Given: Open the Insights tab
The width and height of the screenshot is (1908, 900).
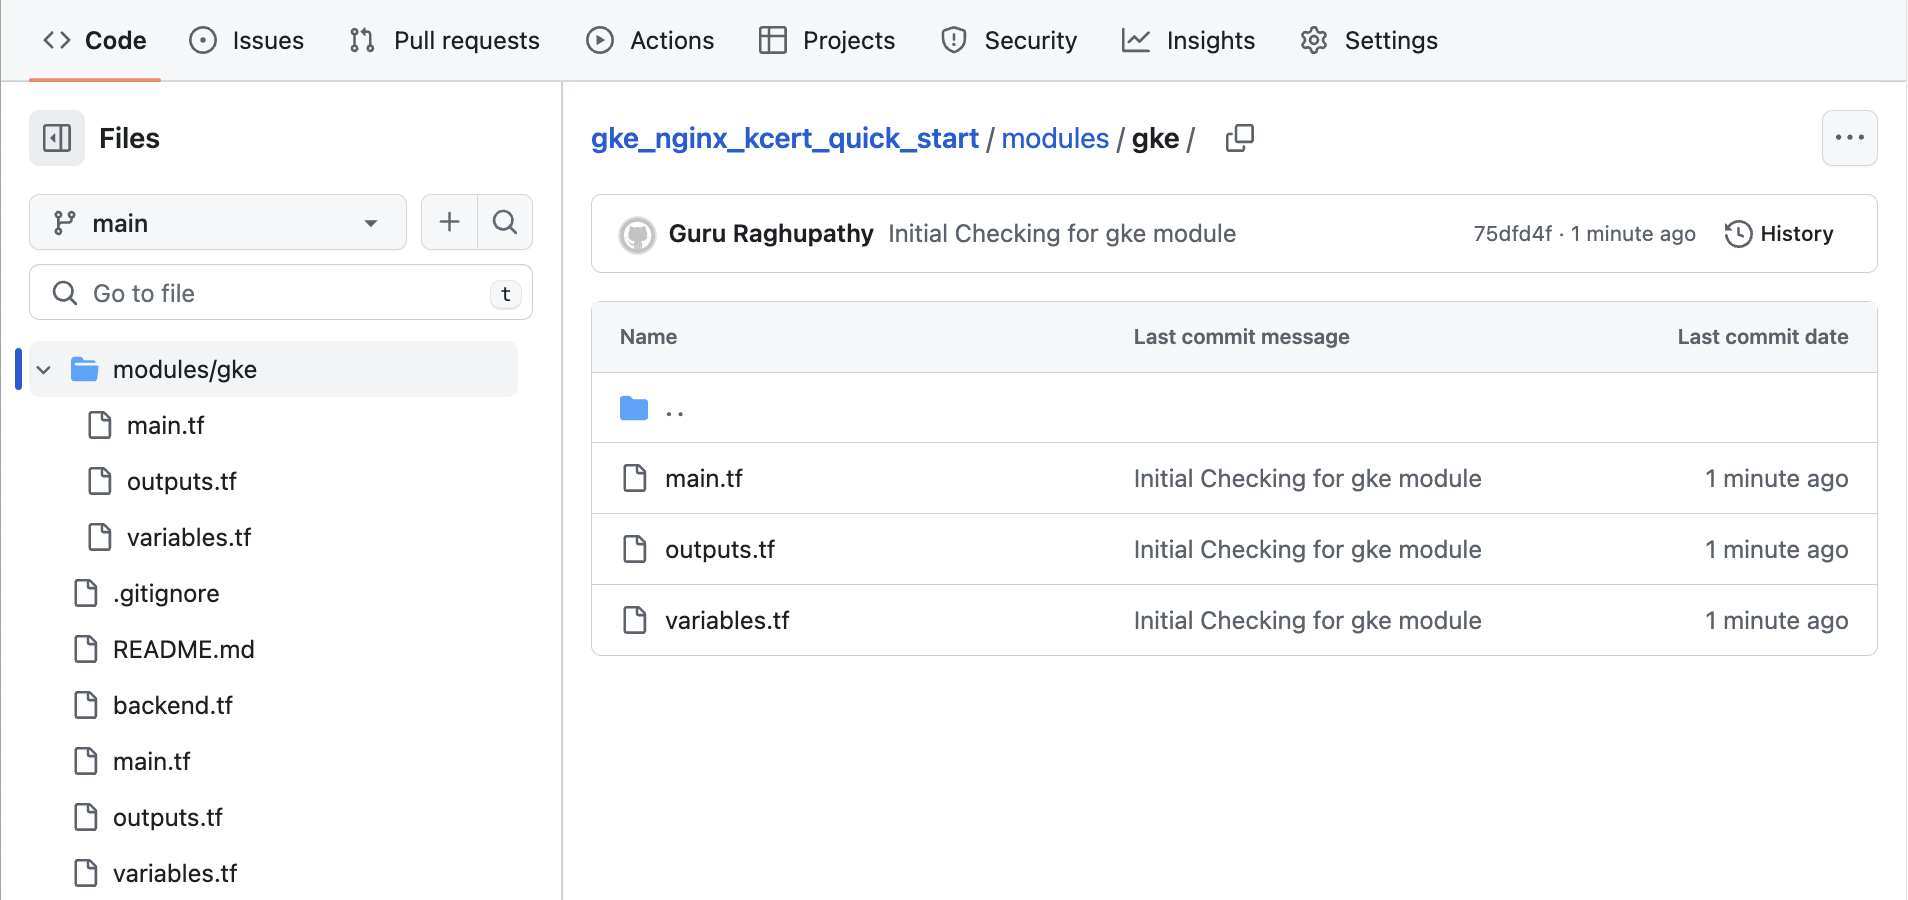Looking at the screenshot, I should (1189, 41).
